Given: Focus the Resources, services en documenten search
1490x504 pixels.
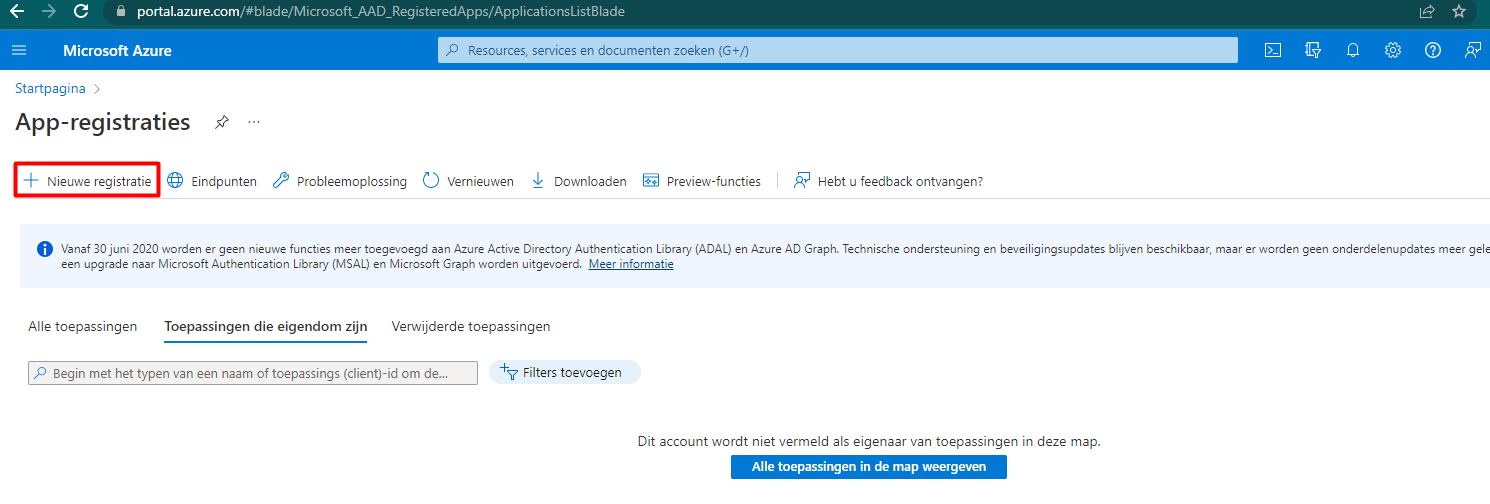Looking at the screenshot, I should (x=838, y=50).
